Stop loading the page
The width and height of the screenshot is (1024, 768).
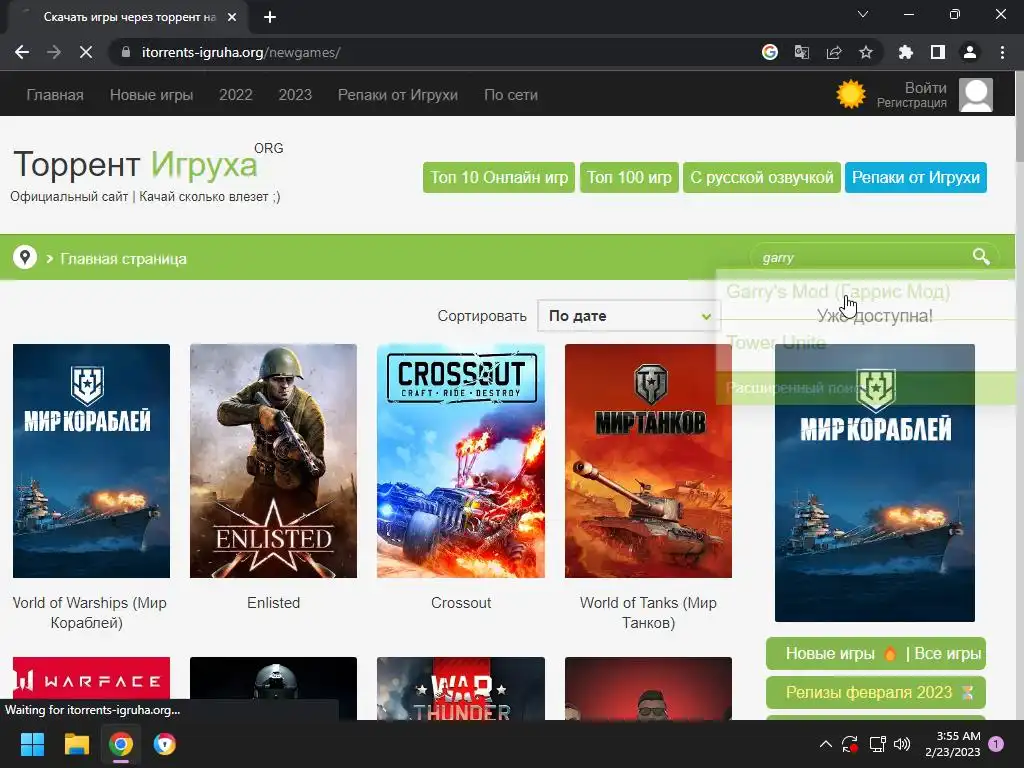click(86, 52)
